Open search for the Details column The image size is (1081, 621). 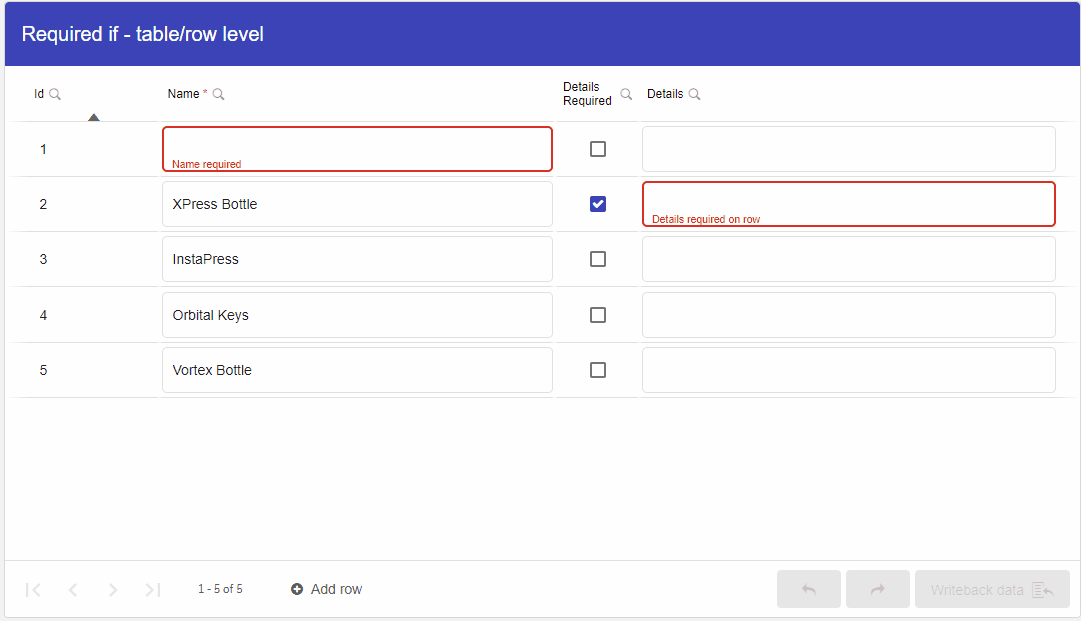point(694,94)
